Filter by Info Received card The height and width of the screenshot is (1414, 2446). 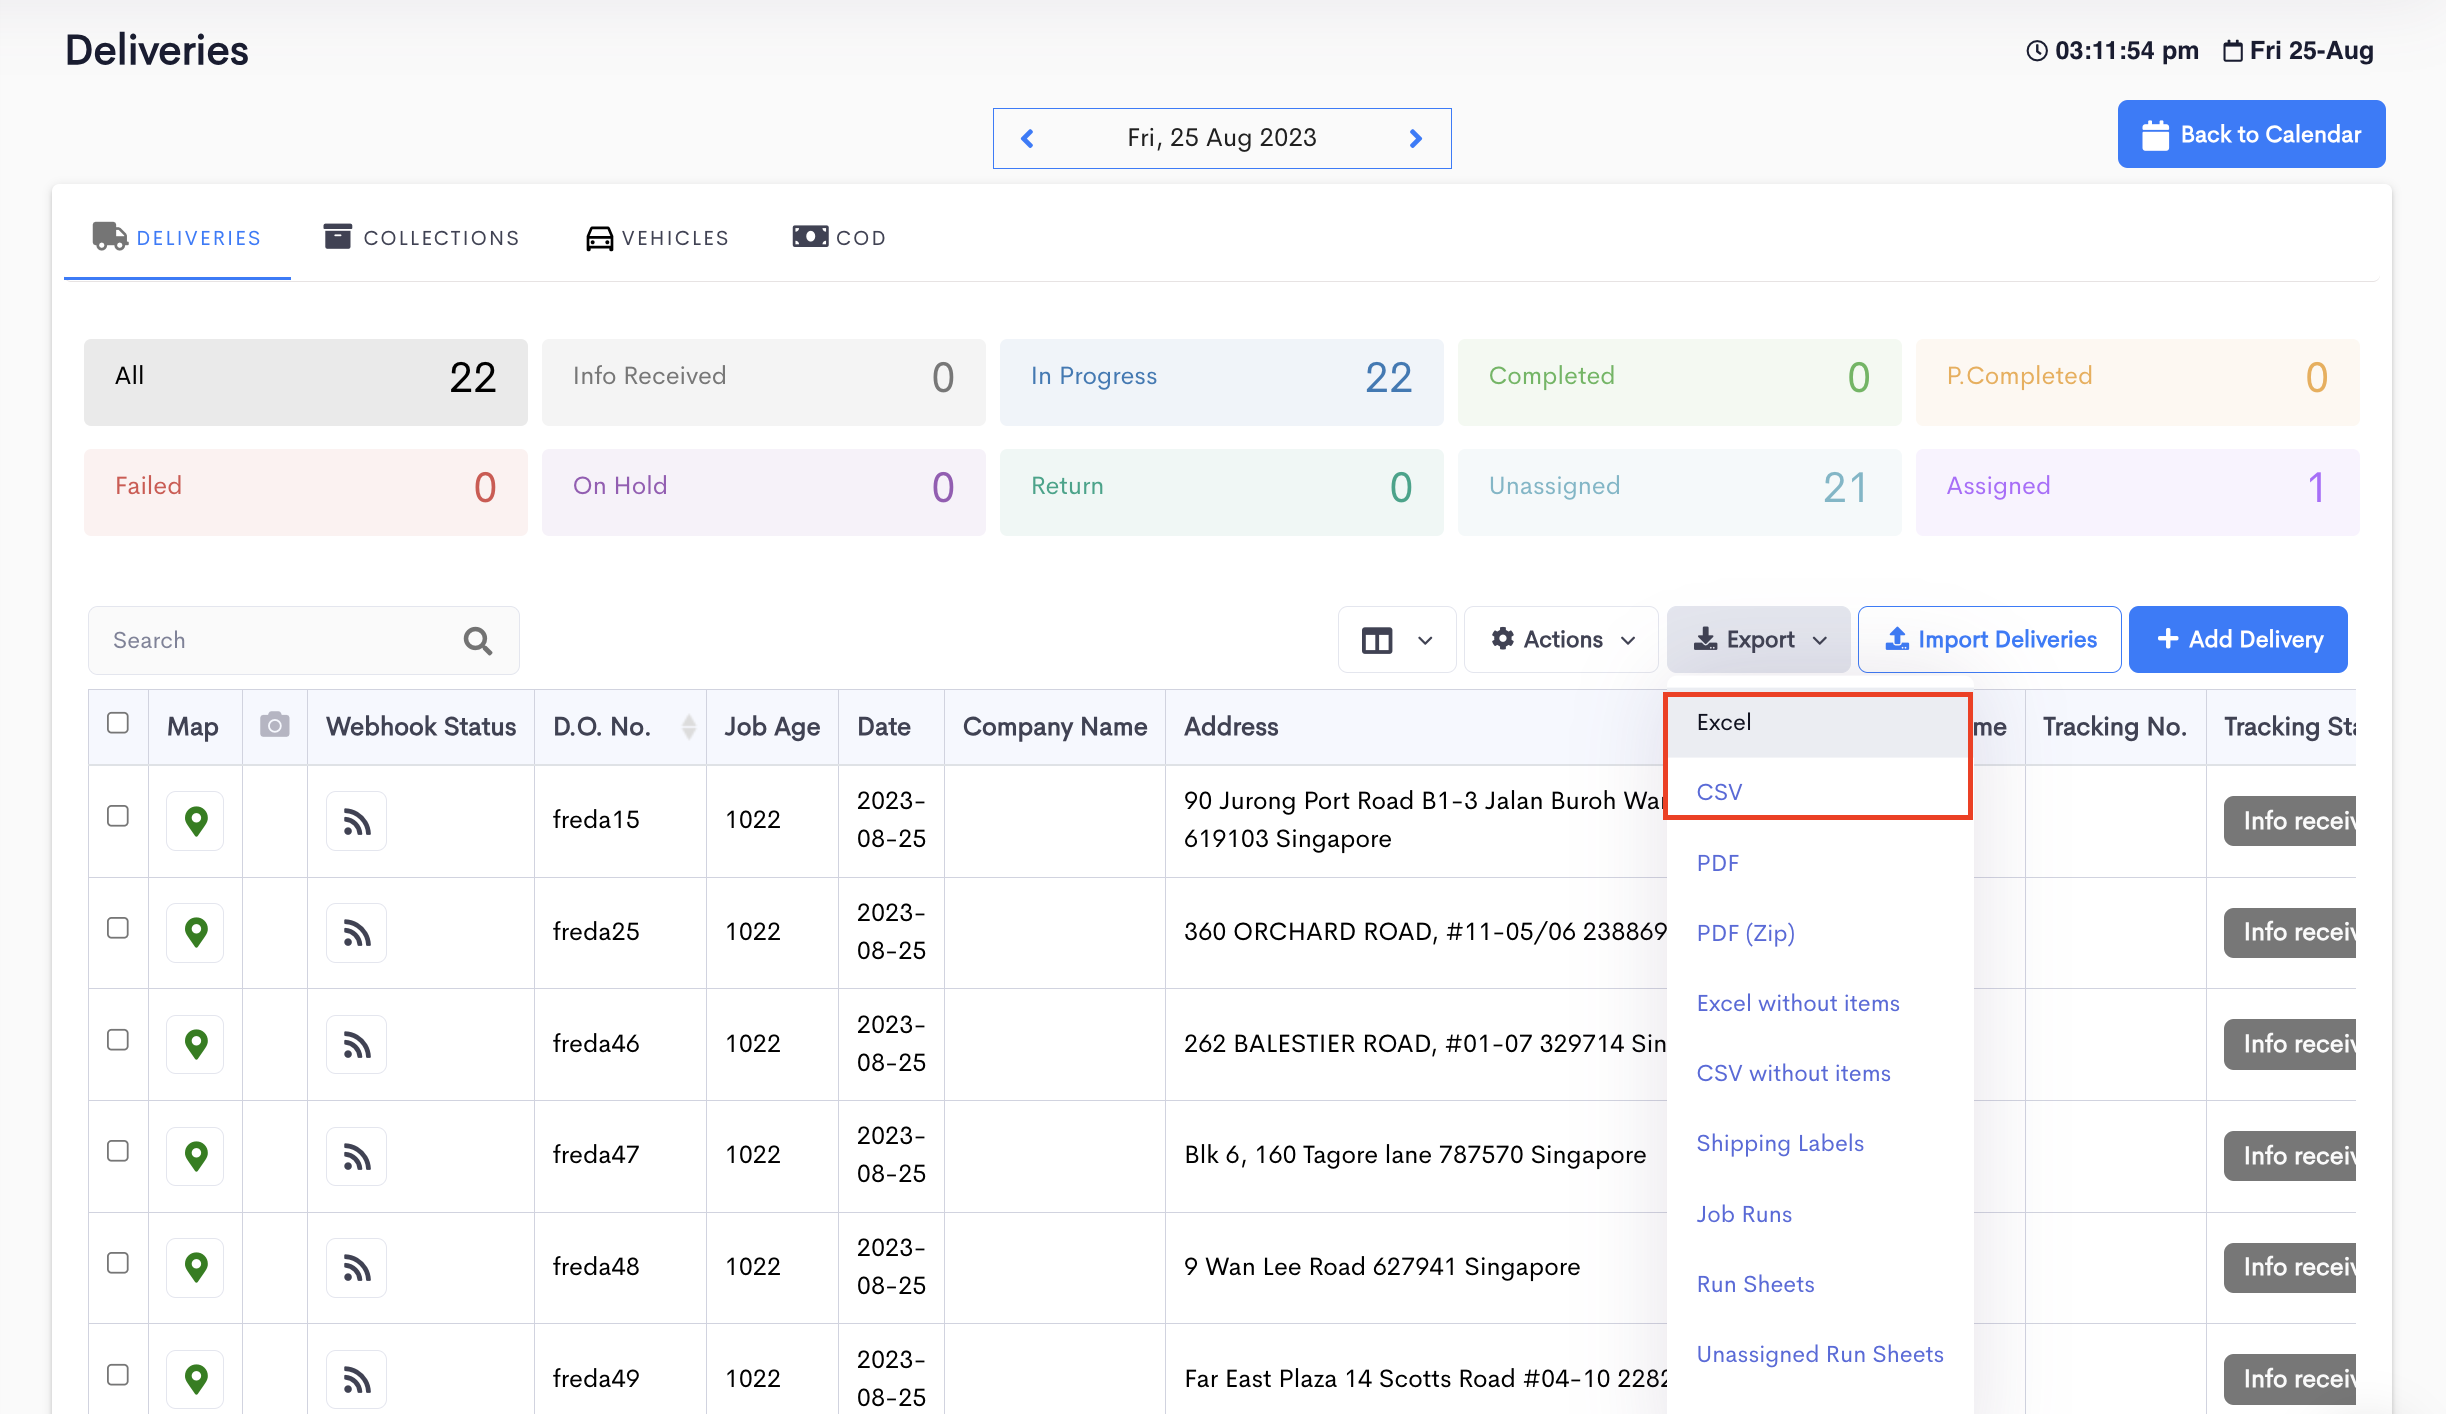coord(763,382)
